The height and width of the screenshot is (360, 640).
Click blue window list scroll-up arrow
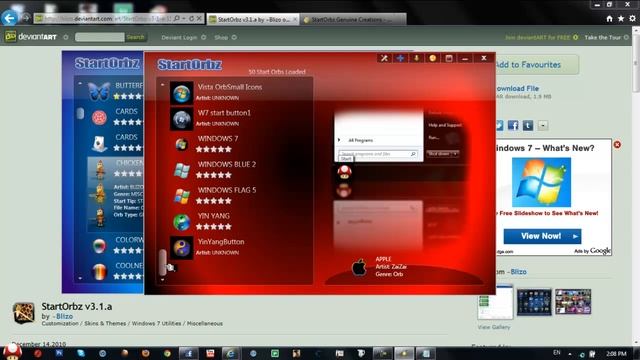pyautogui.click(x=80, y=83)
